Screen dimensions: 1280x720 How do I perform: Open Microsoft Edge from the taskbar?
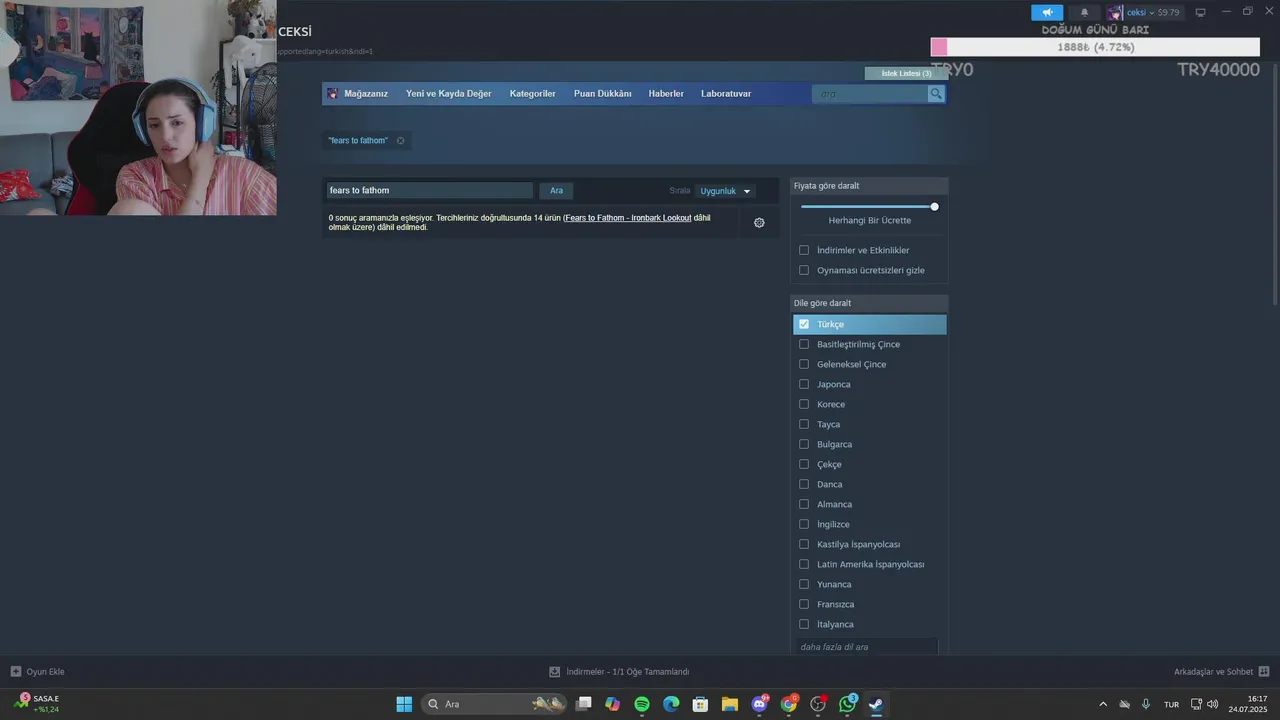tap(671, 704)
